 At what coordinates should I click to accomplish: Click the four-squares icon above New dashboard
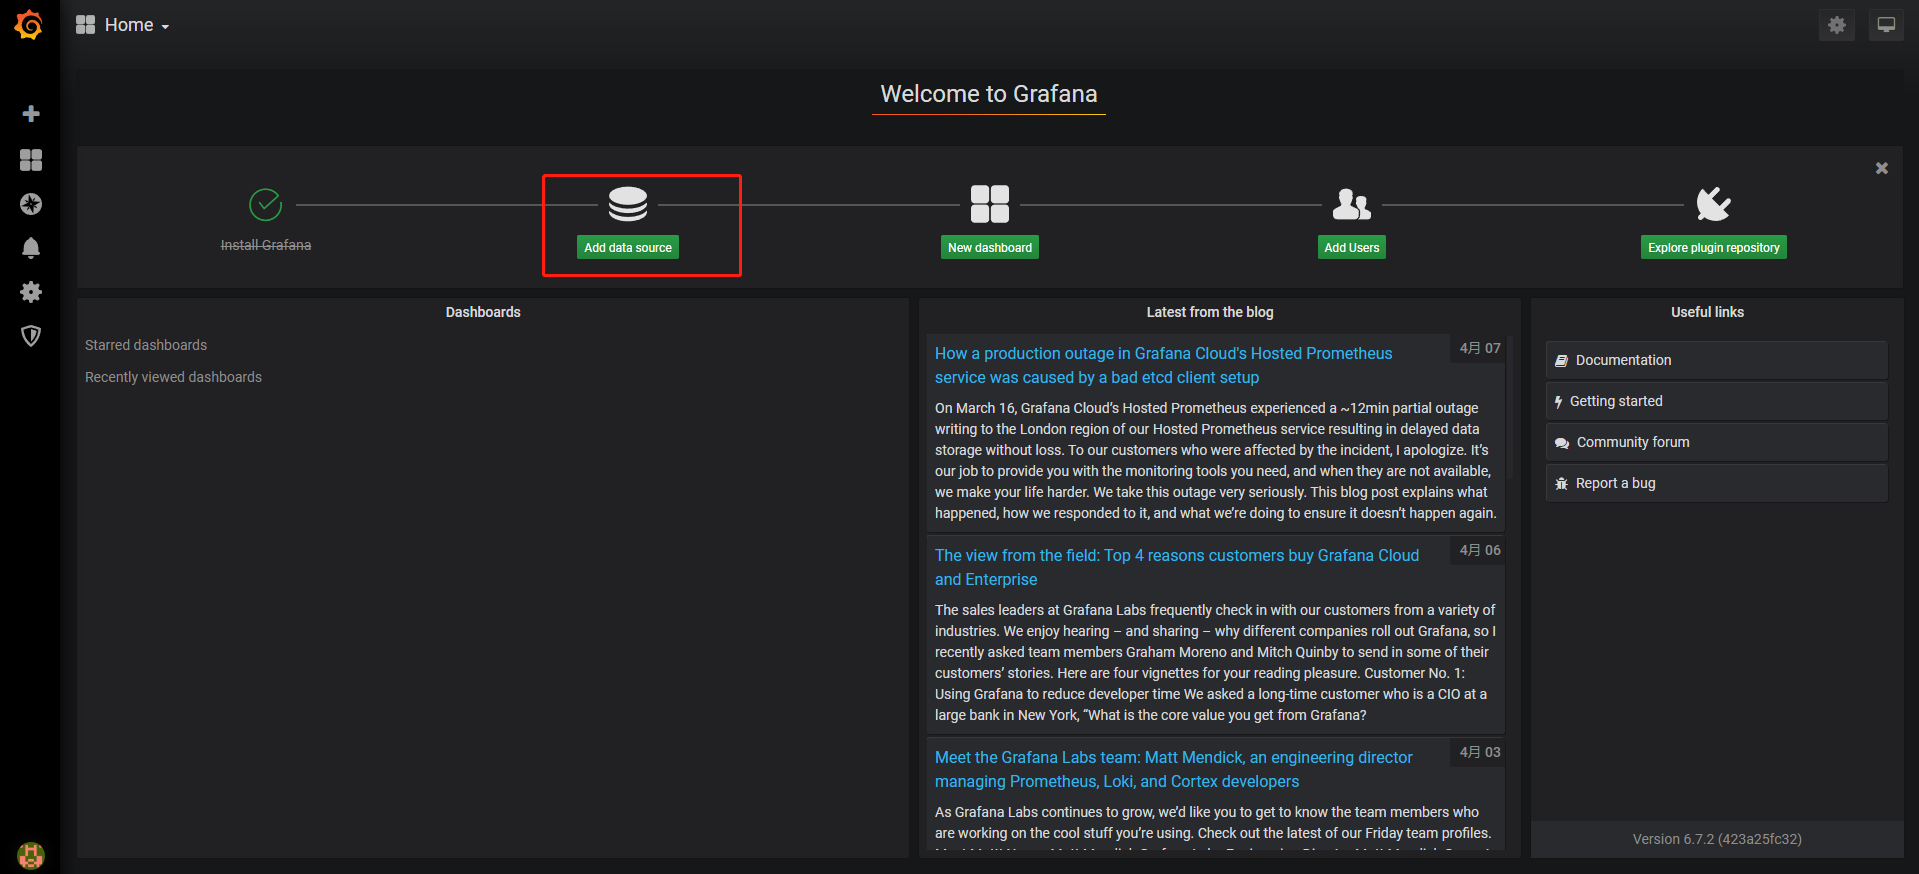coord(990,204)
